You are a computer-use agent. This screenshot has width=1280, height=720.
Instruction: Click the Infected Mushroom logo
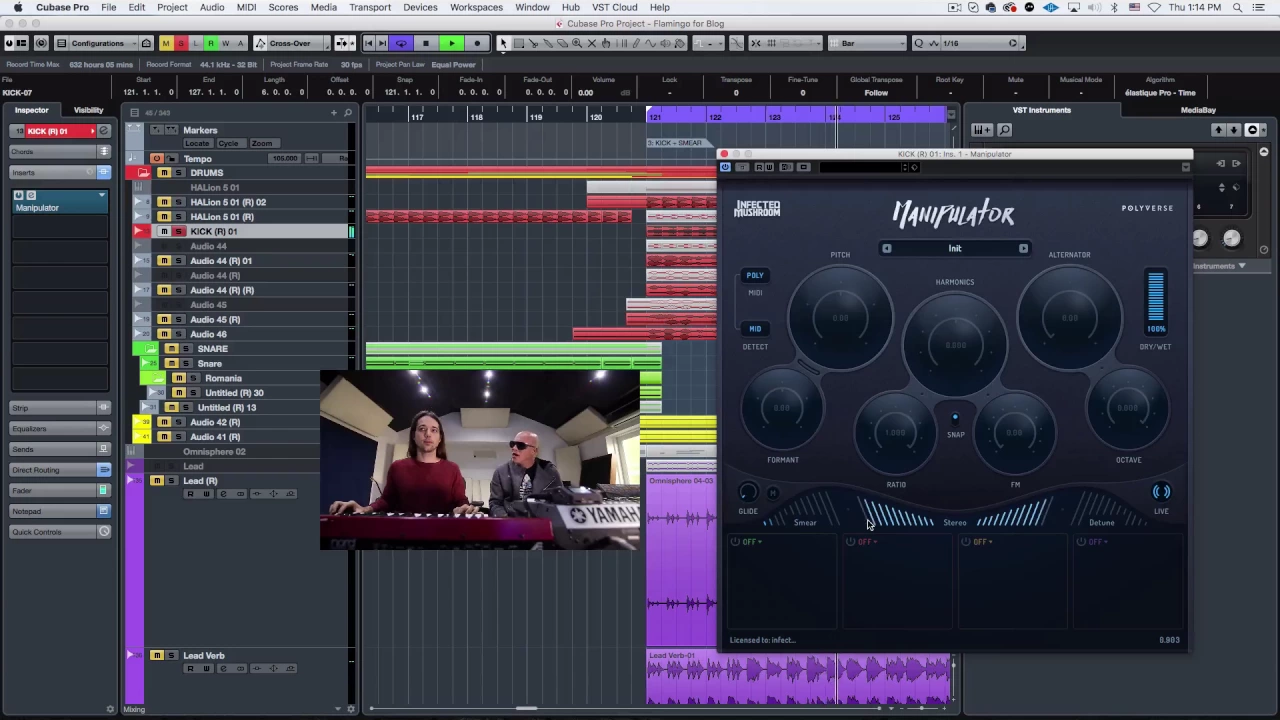[757, 208]
